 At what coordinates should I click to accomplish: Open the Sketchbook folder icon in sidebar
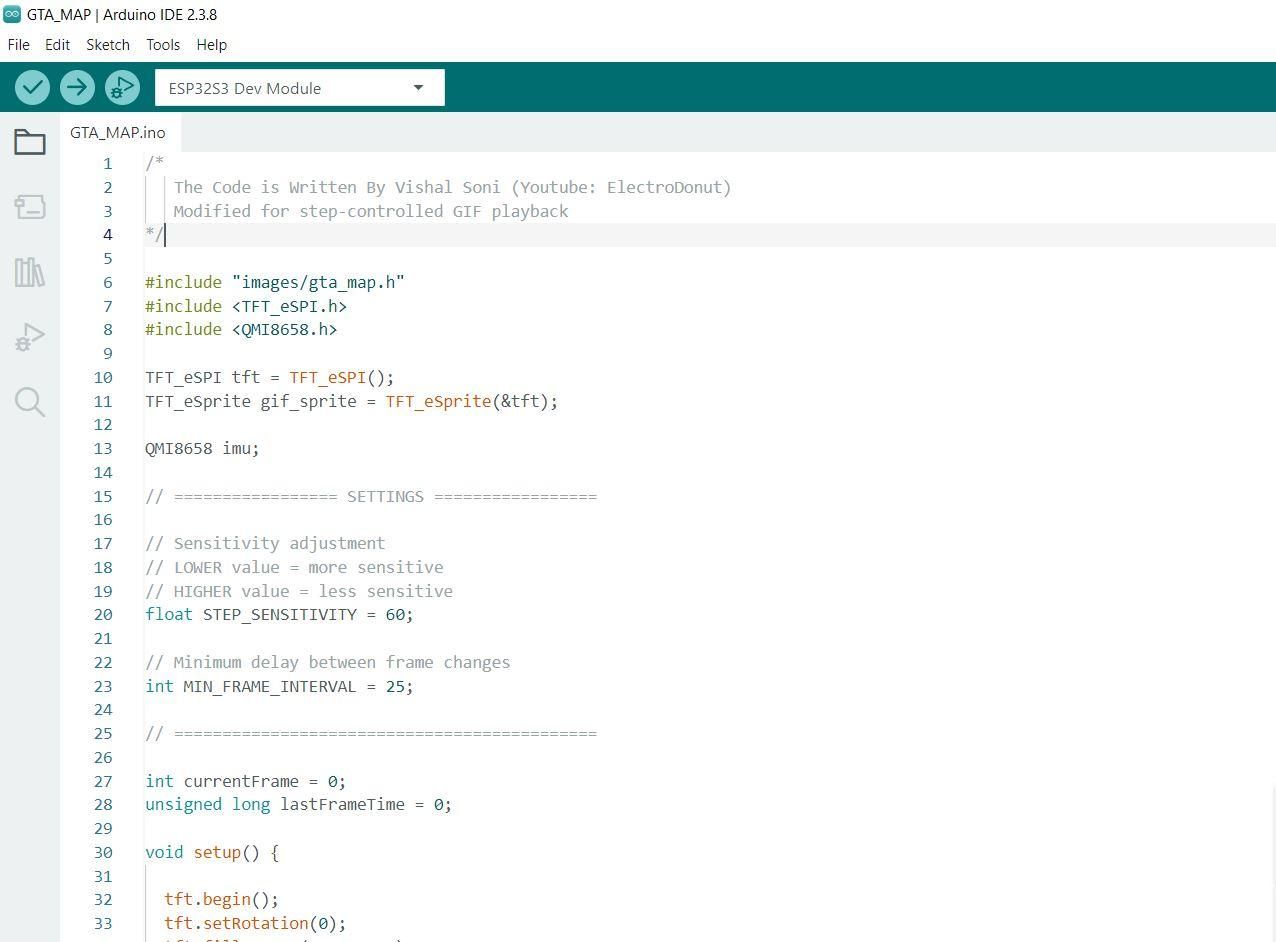[30, 142]
